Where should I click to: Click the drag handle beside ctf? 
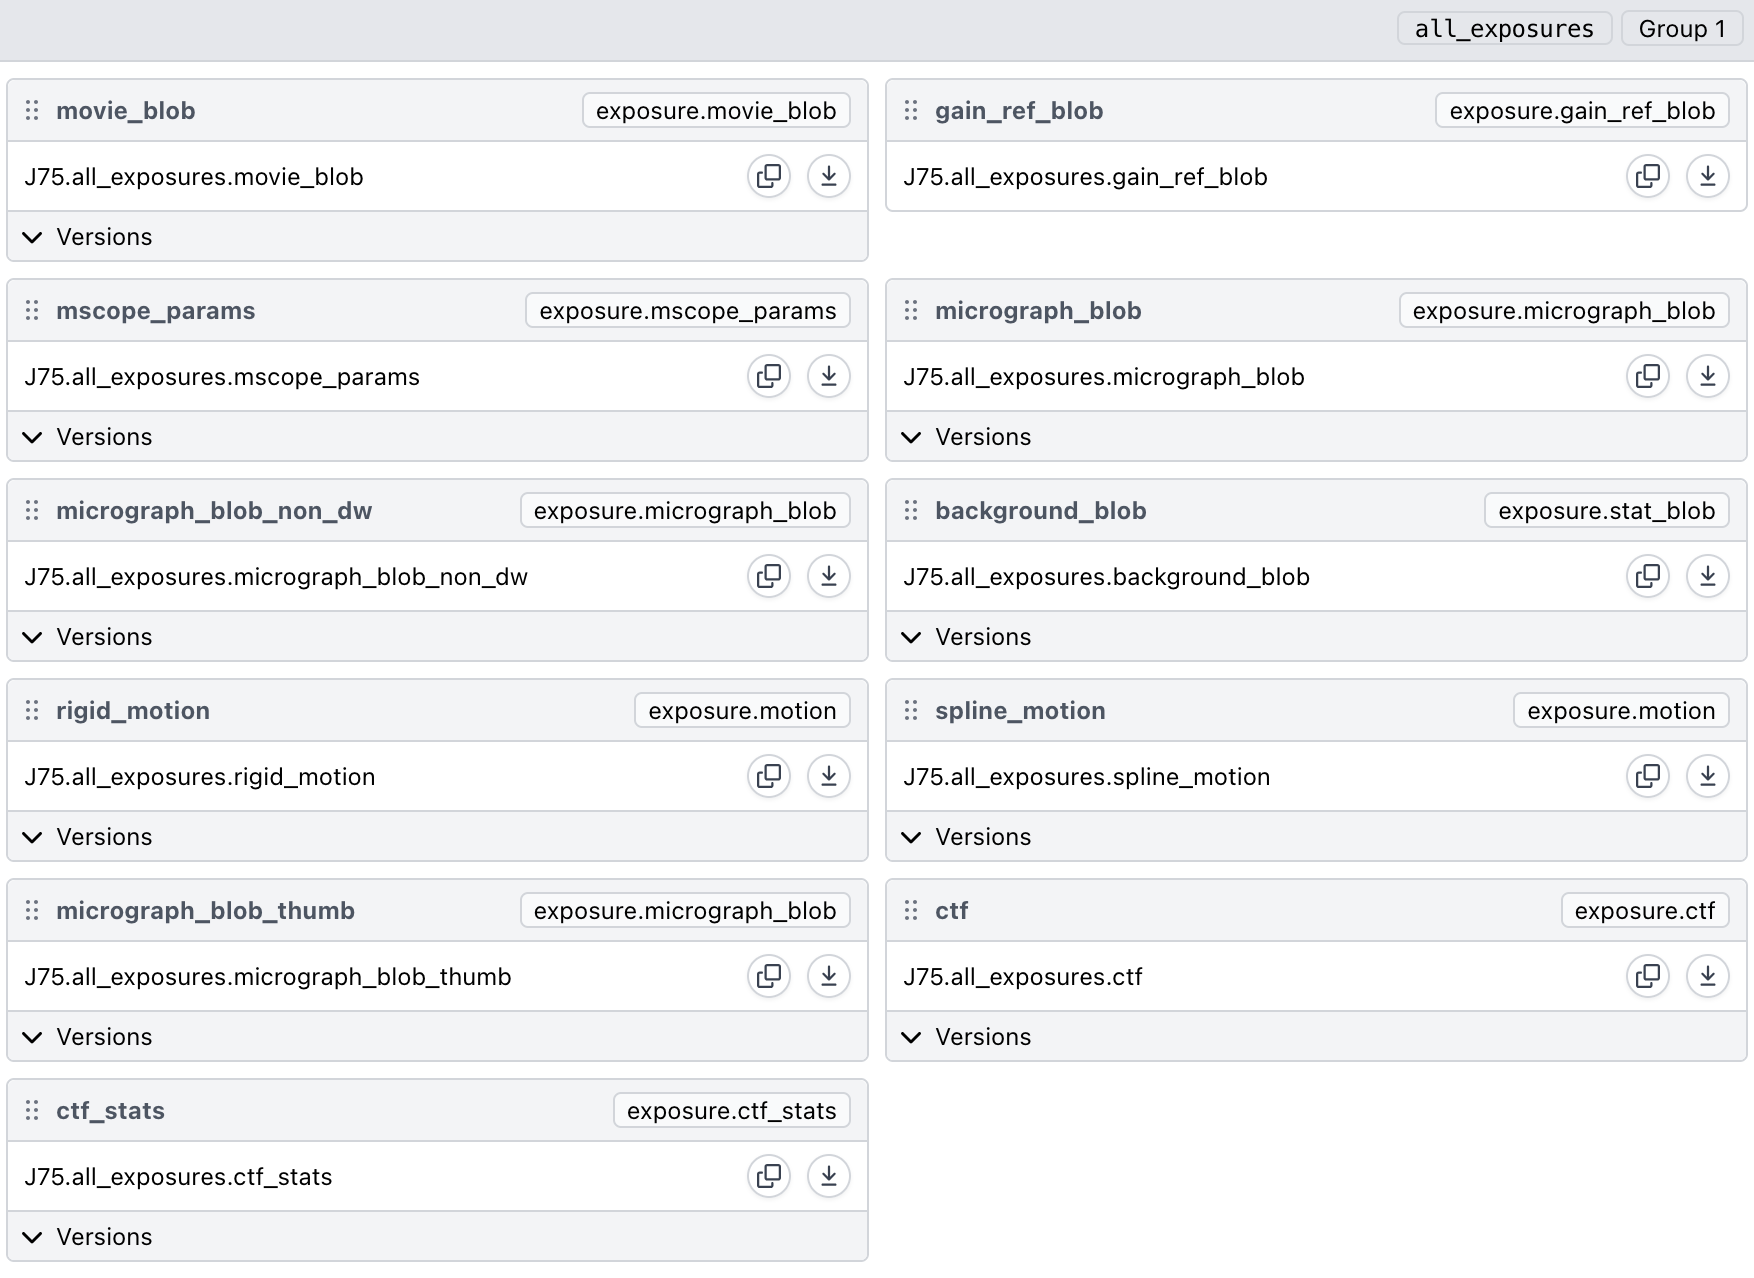pos(911,911)
